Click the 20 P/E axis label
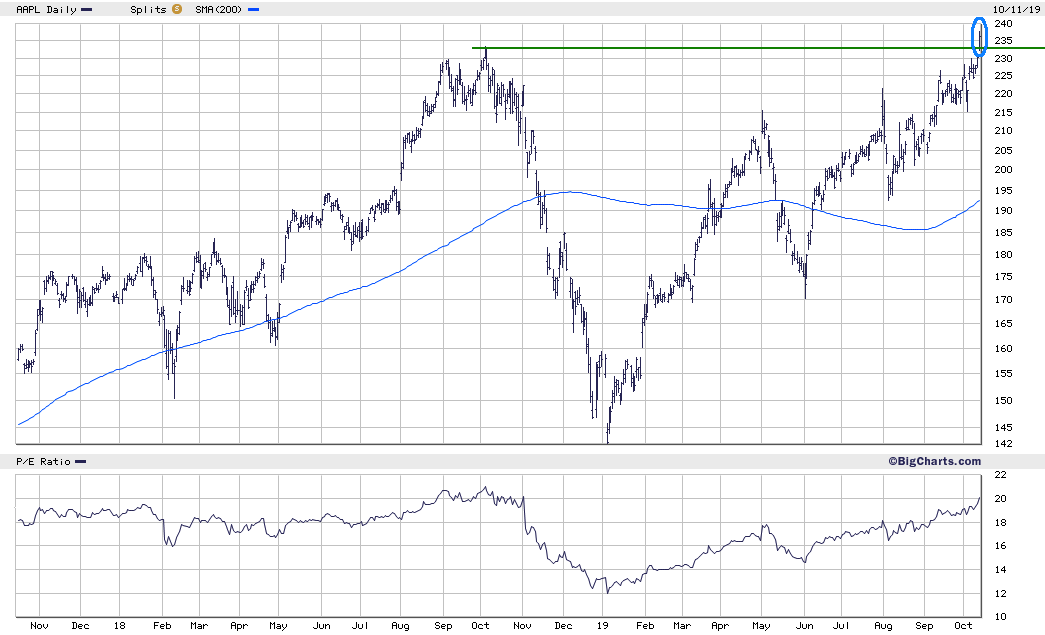Viewport: 1045px width, 635px height. click(x=1000, y=499)
